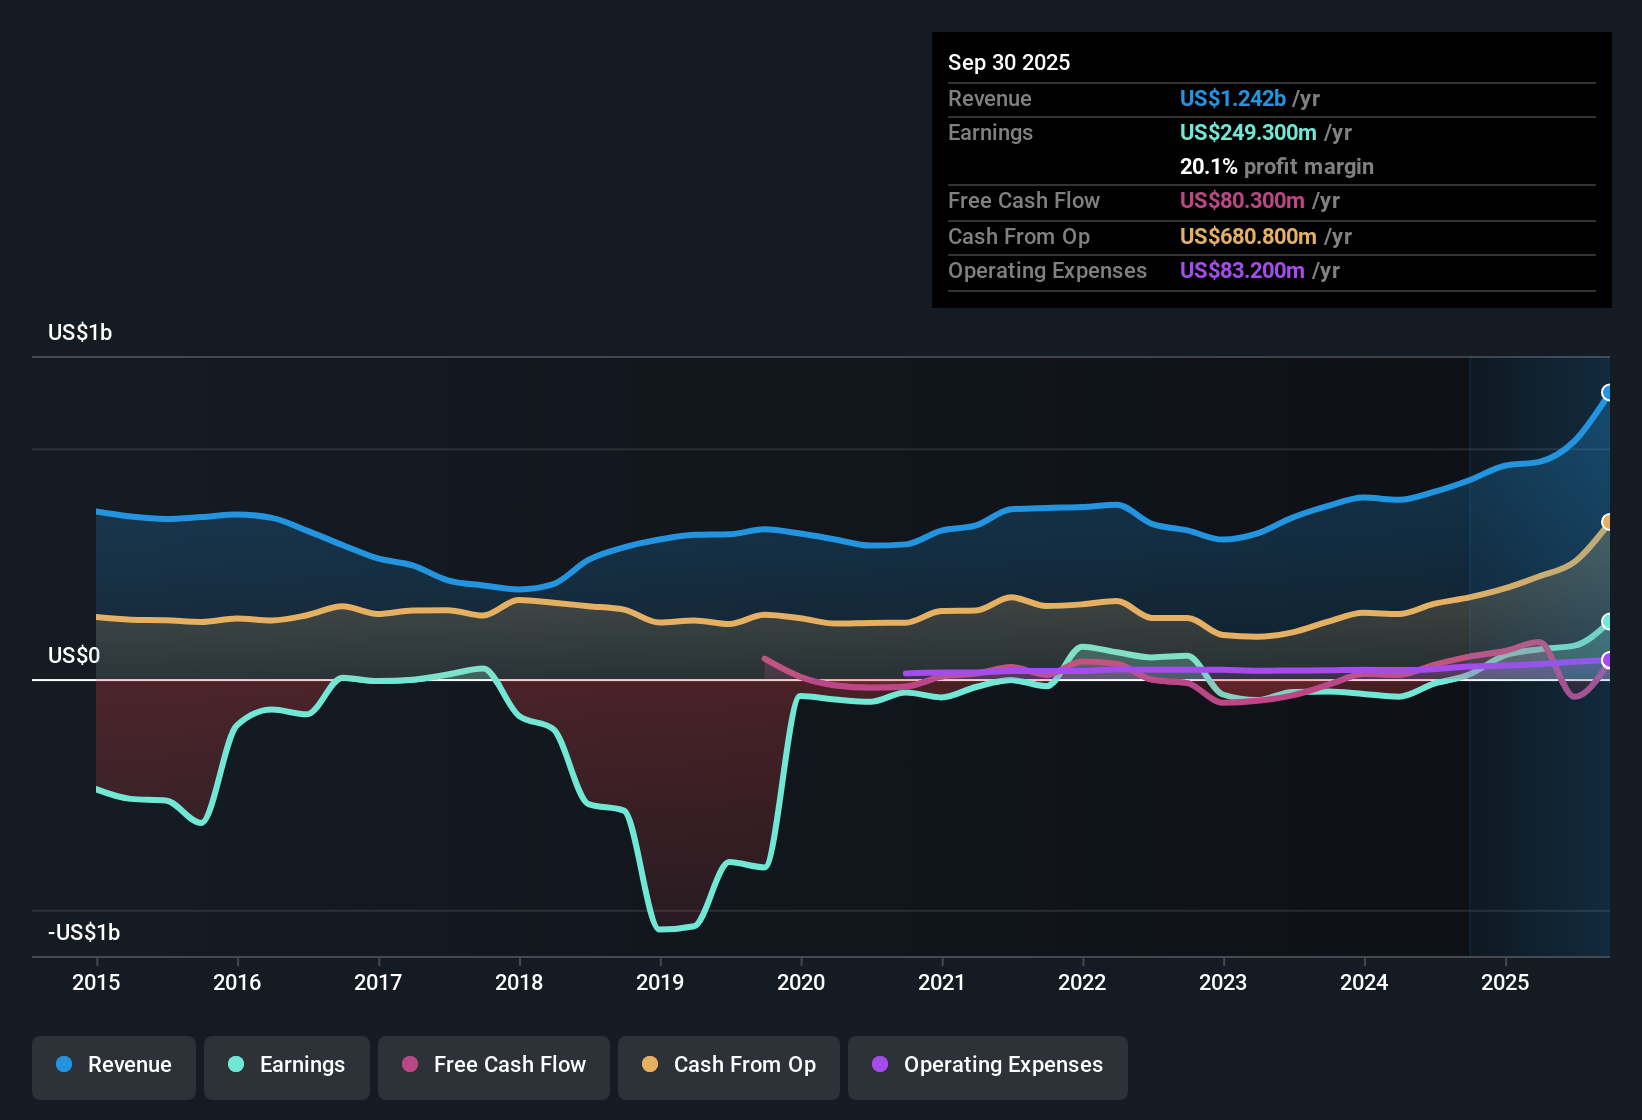The width and height of the screenshot is (1642, 1120).
Task: Click the purple Operating Expenses dot icon
Action: [x=878, y=1065]
